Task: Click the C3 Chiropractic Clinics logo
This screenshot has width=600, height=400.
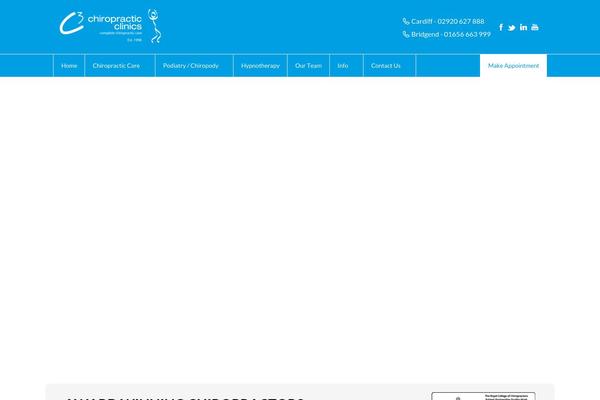Action: tap(110, 26)
